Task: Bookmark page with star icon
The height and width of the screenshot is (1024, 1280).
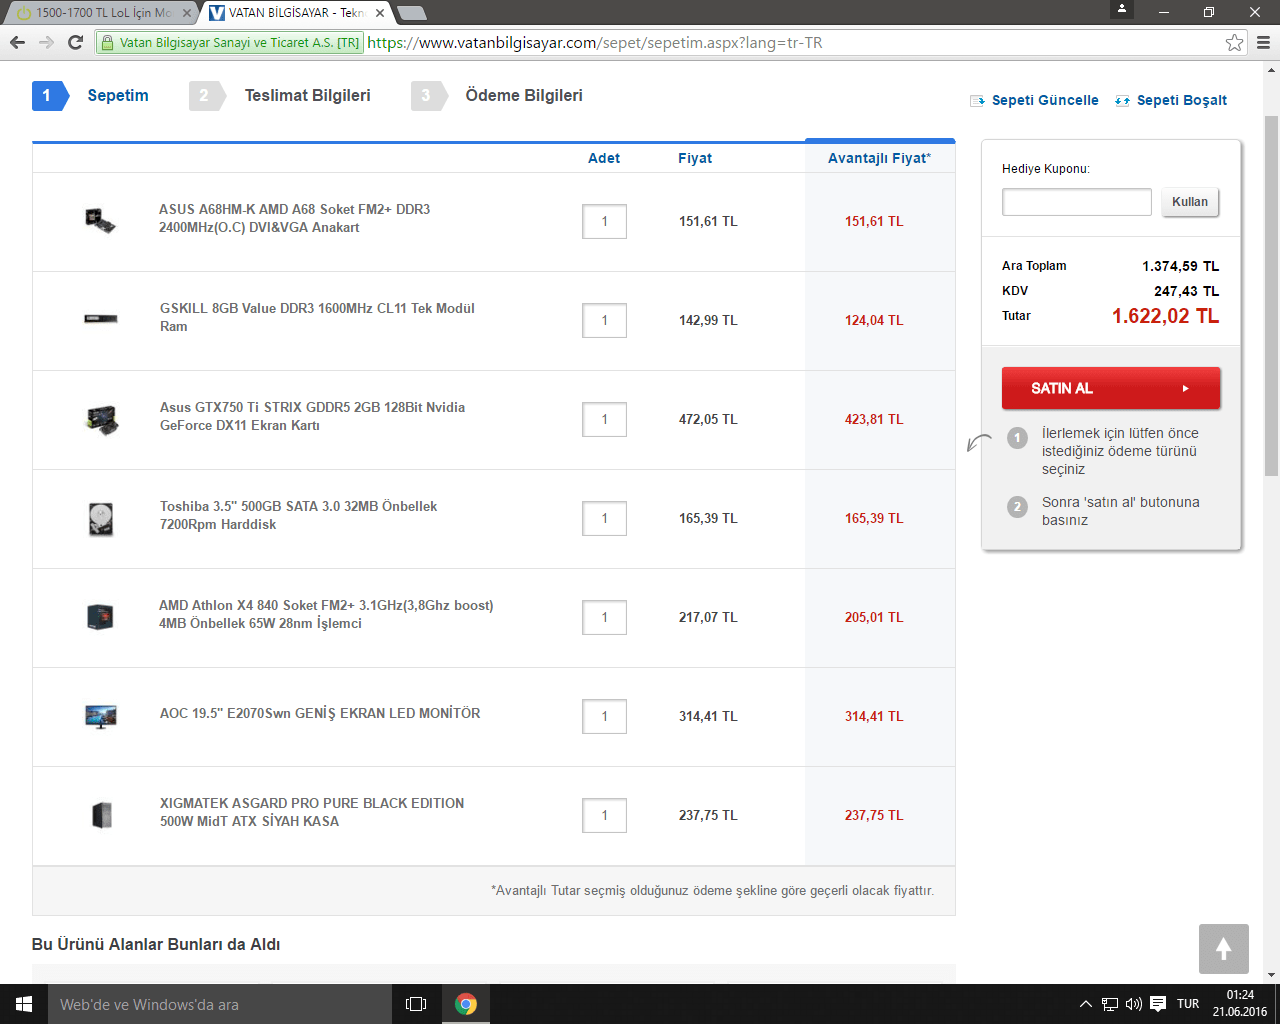Action: tap(1234, 42)
